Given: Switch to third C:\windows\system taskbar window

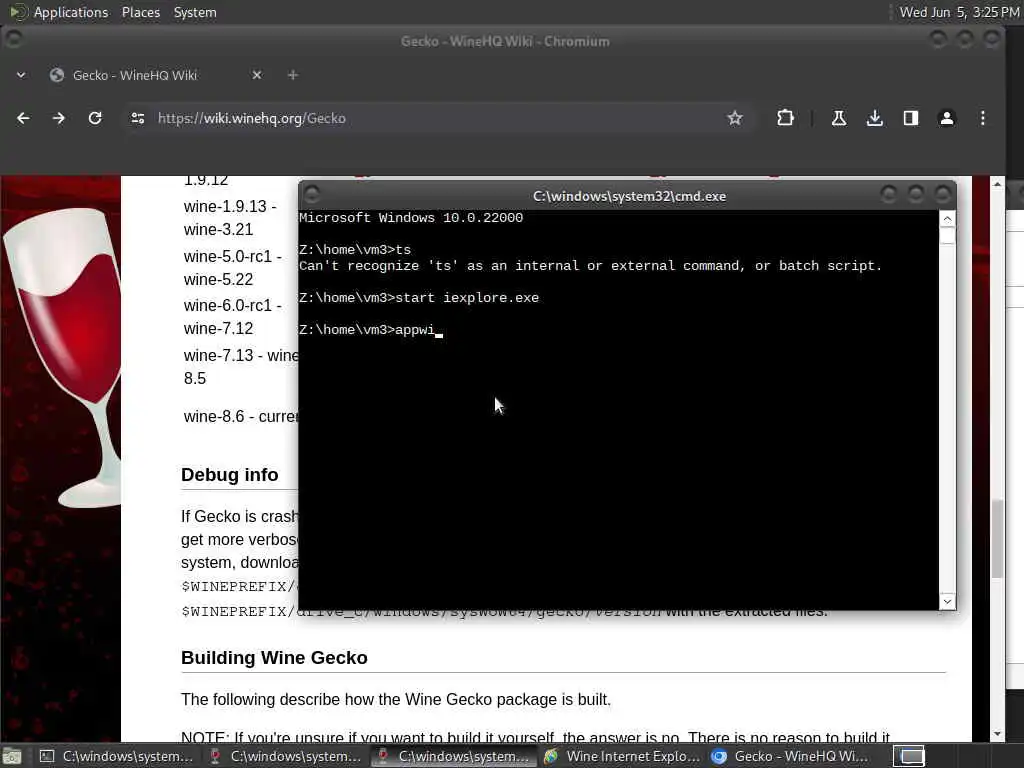Looking at the screenshot, I should click(x=453, y=756).
